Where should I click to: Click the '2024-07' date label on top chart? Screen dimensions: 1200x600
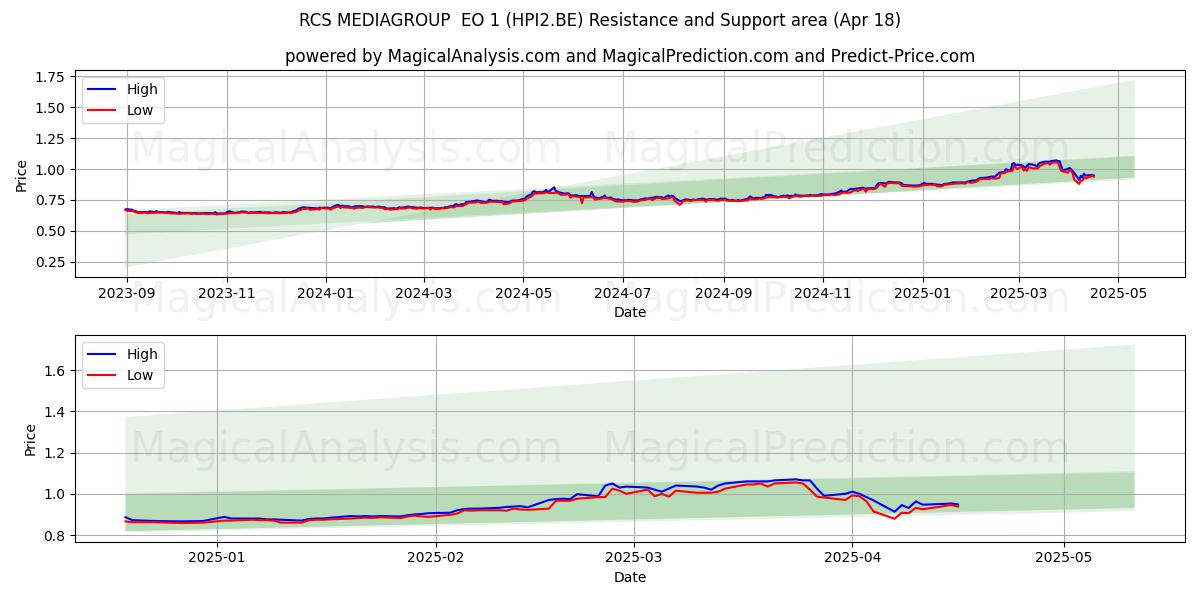click(x=623, y=294)
